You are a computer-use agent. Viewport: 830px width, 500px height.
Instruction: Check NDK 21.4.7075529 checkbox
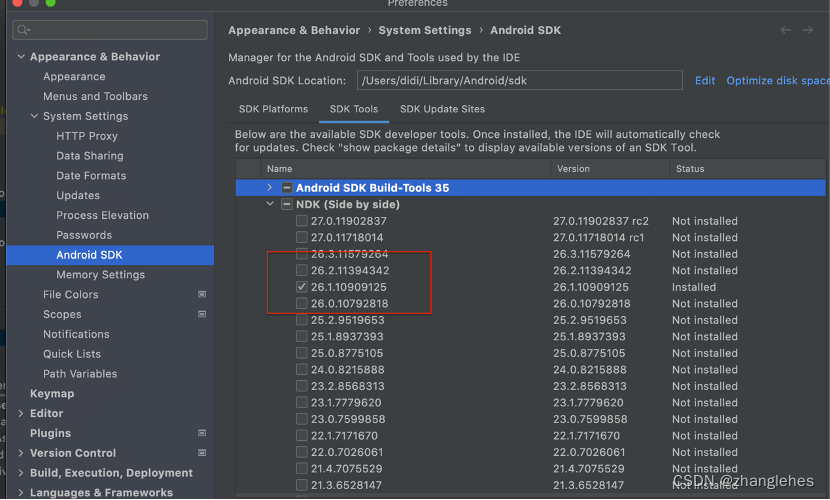pos(302,468)
